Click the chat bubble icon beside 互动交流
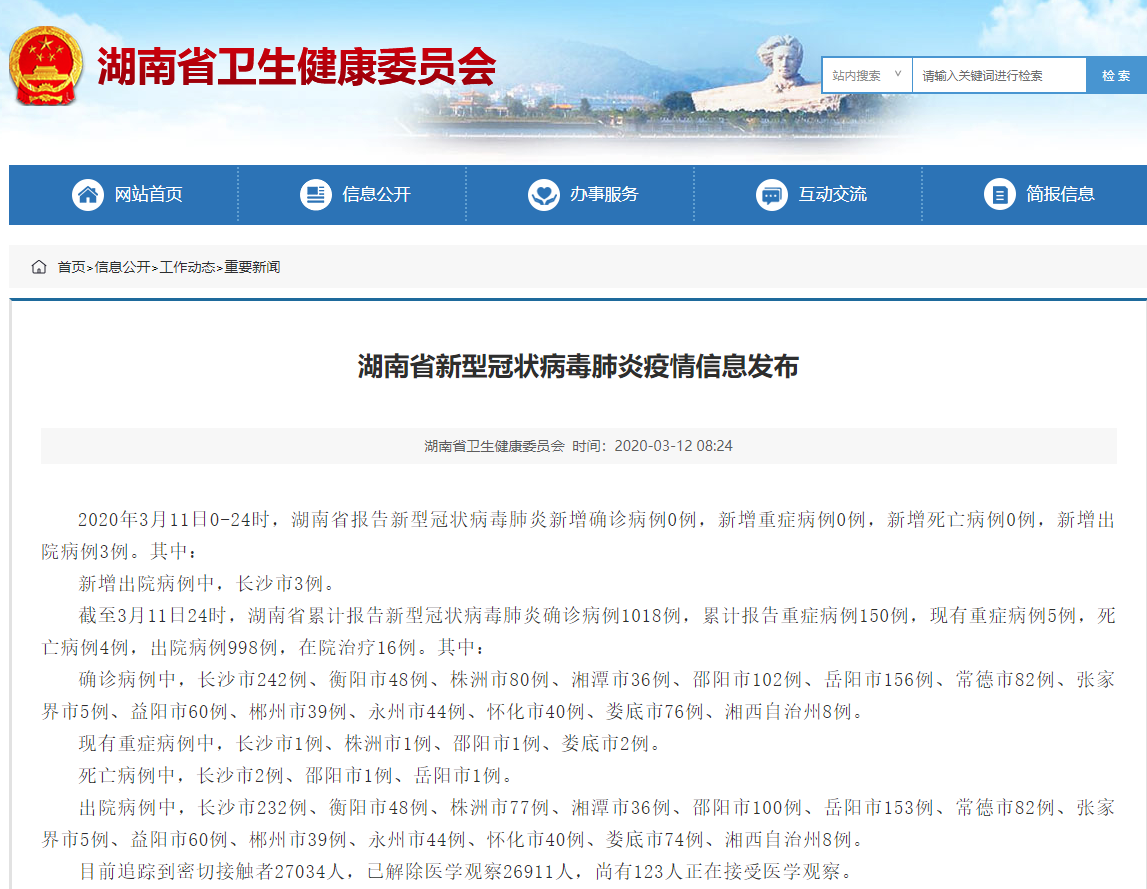1147x889 pixels. pos(772,194)
